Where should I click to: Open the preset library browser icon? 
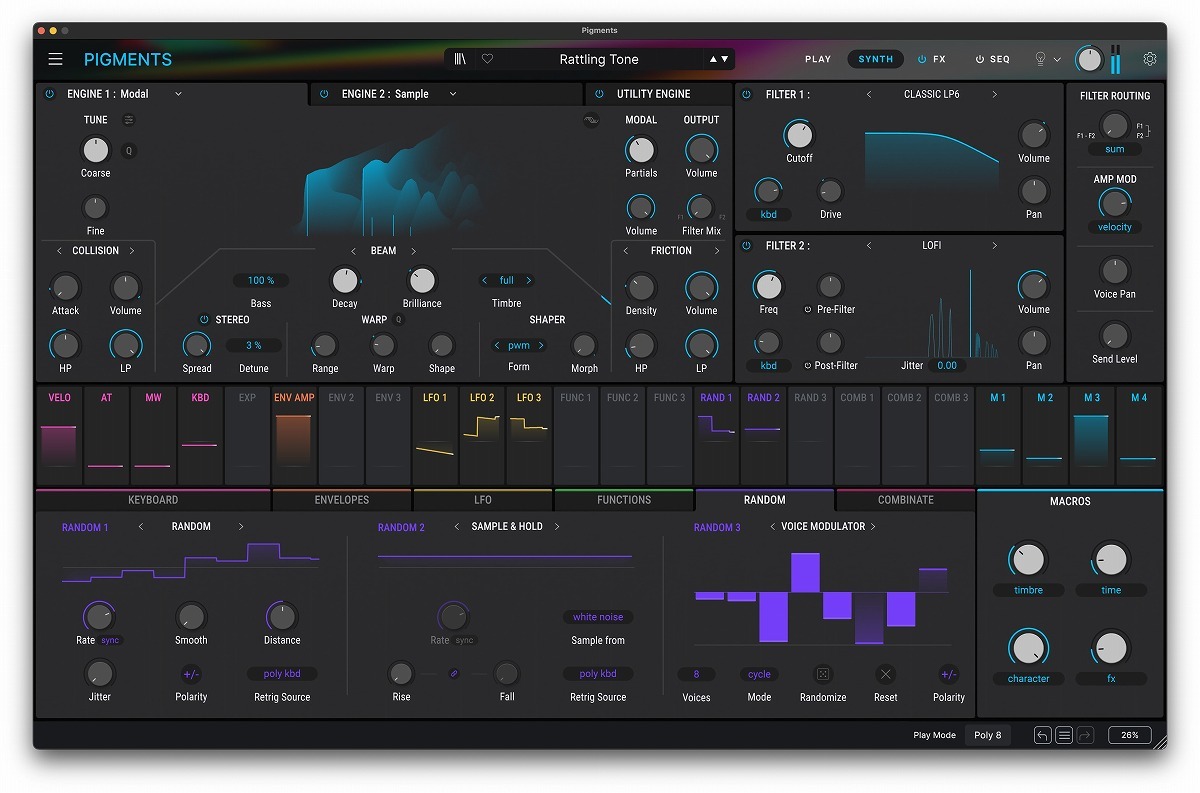tap(460, 59)
